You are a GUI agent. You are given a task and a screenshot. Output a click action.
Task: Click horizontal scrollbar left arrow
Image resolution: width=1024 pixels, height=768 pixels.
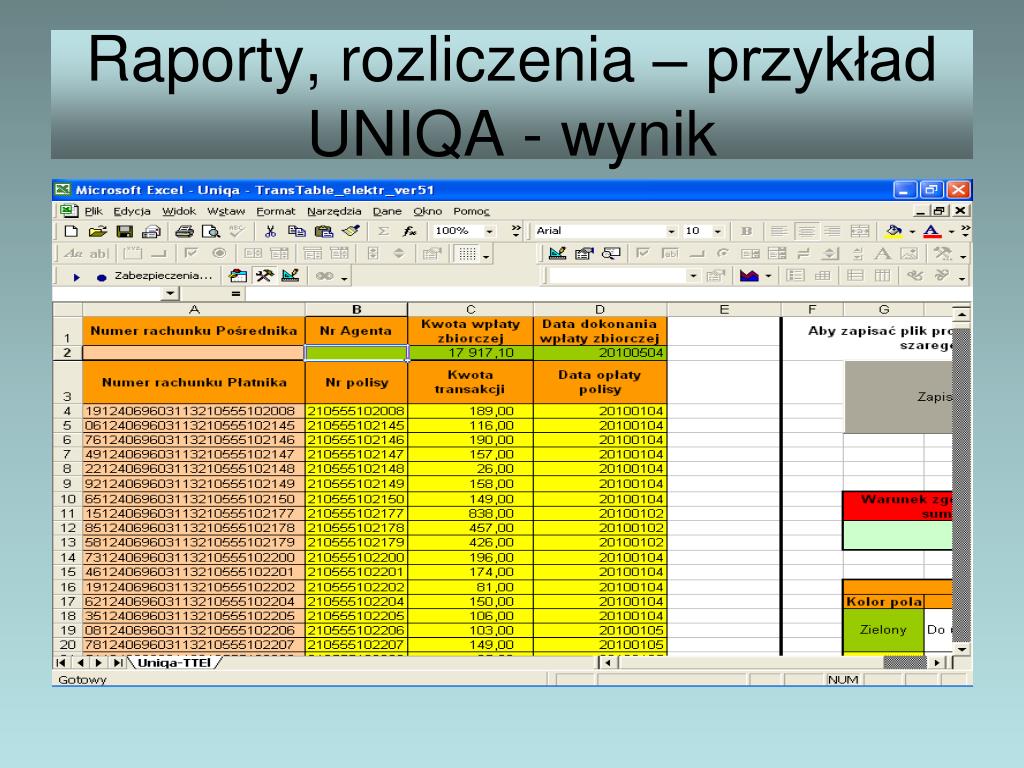(x=608, y=663)
